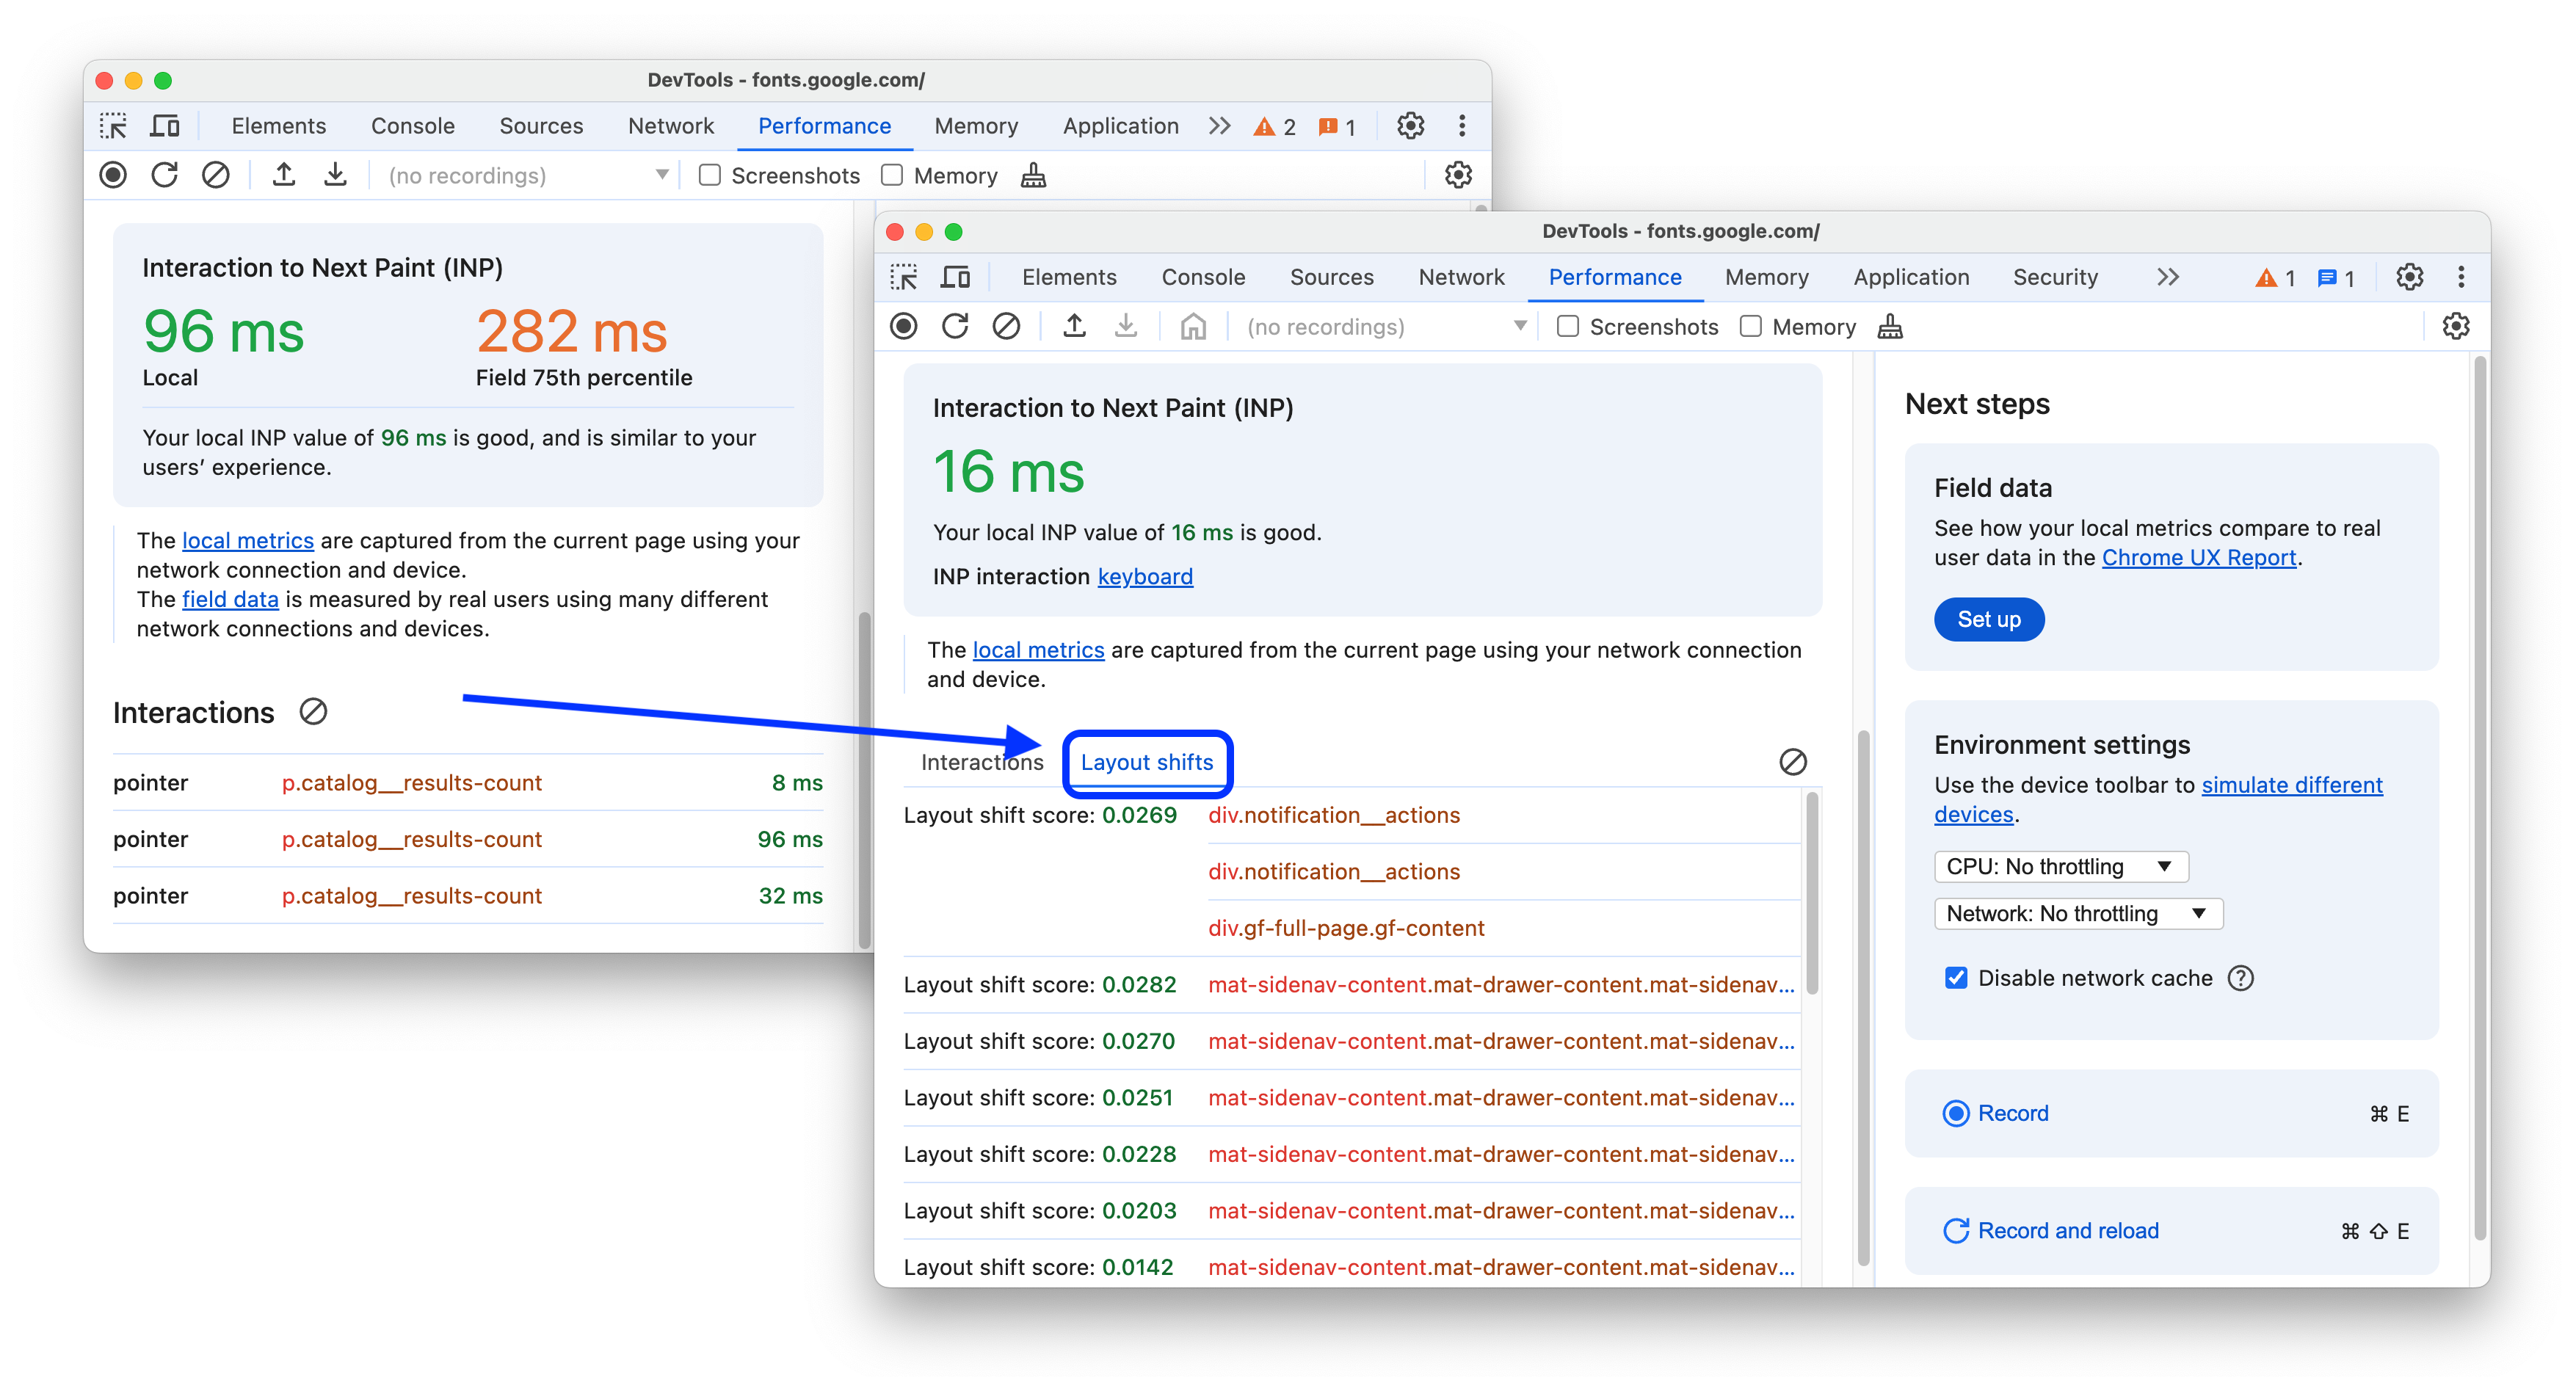Switch to the Layout shifts tab
The image size is (2576, 1377).
[x=1147, y=762]
